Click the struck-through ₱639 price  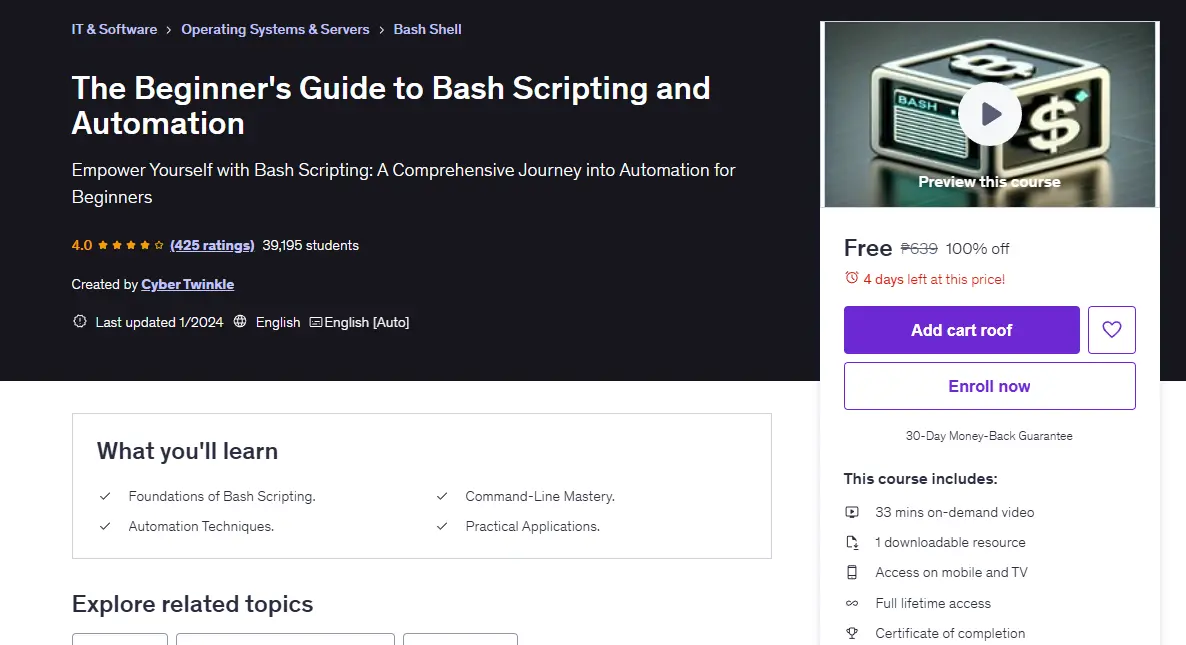click(x=919, y=249)
